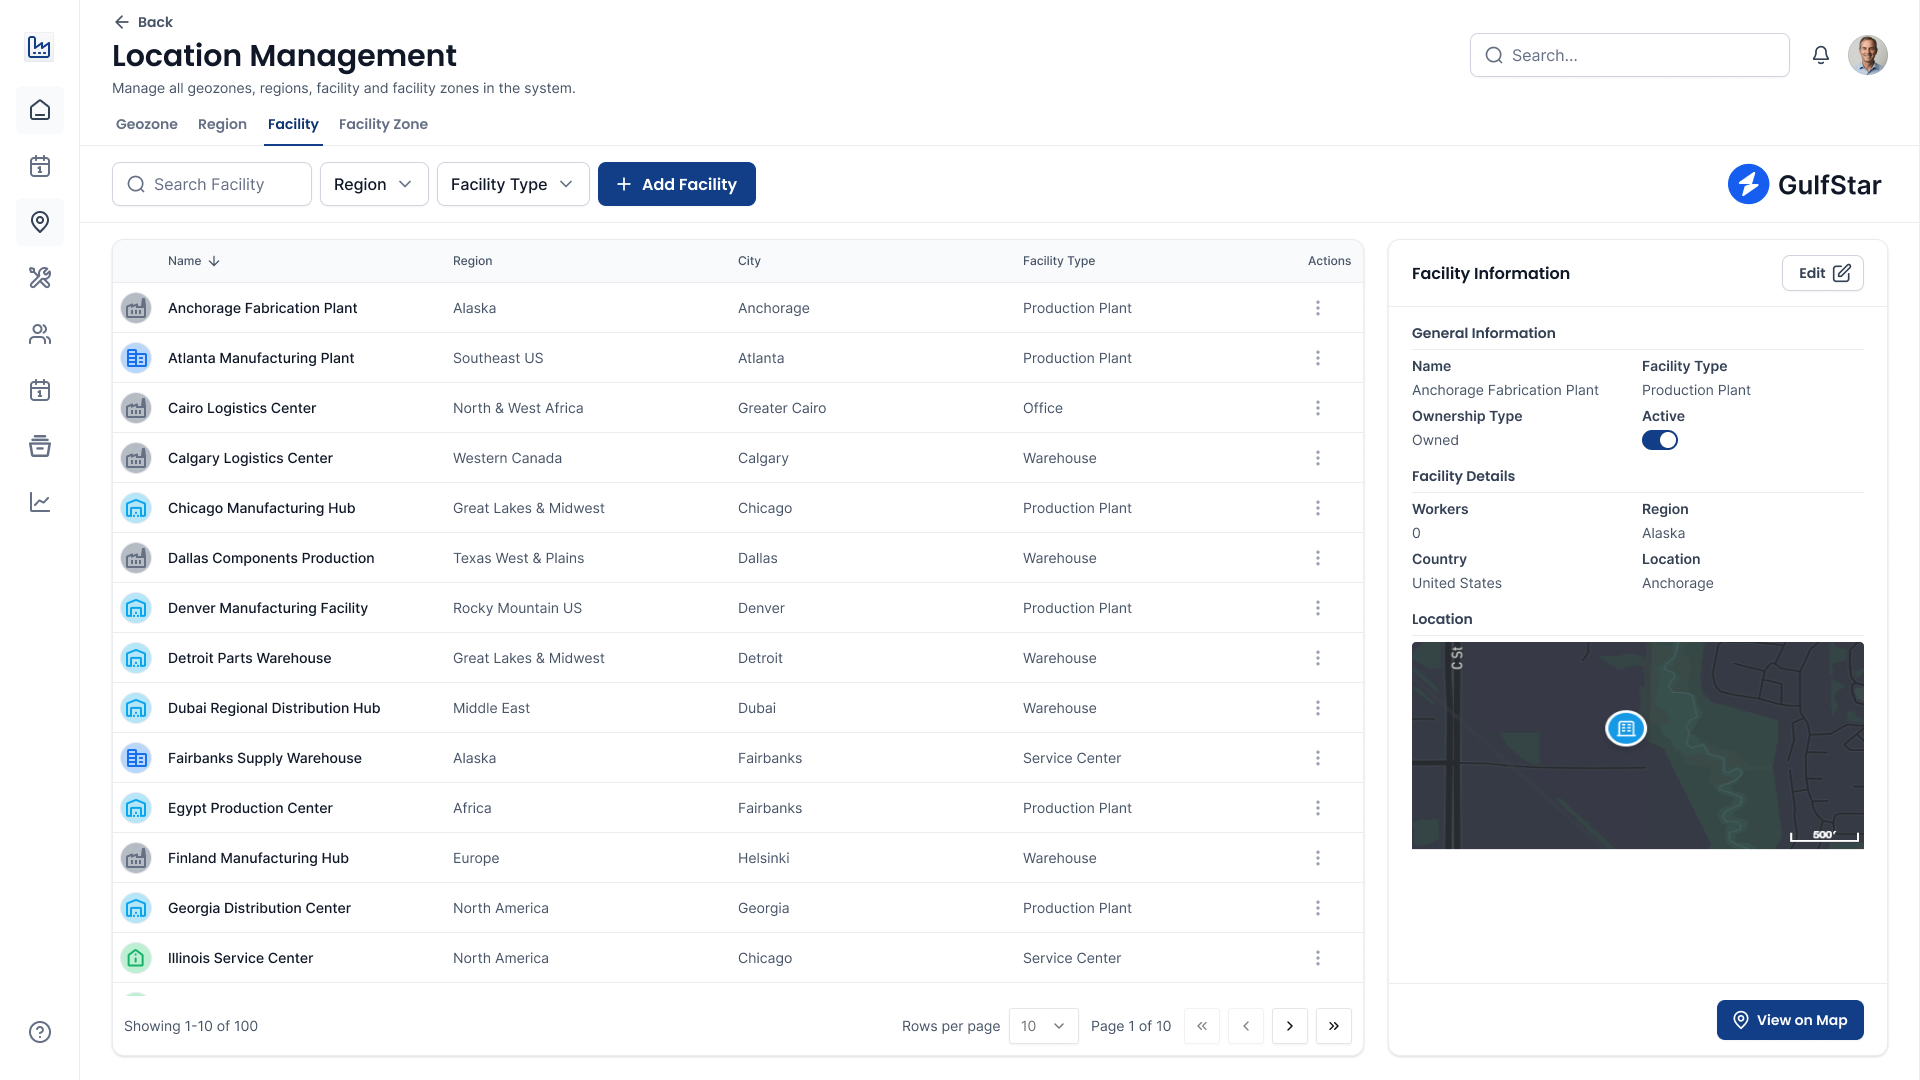Select the location pin icon in sidebar
Viewport: 1920px width, 1080px height.
[x=40, y=222]
